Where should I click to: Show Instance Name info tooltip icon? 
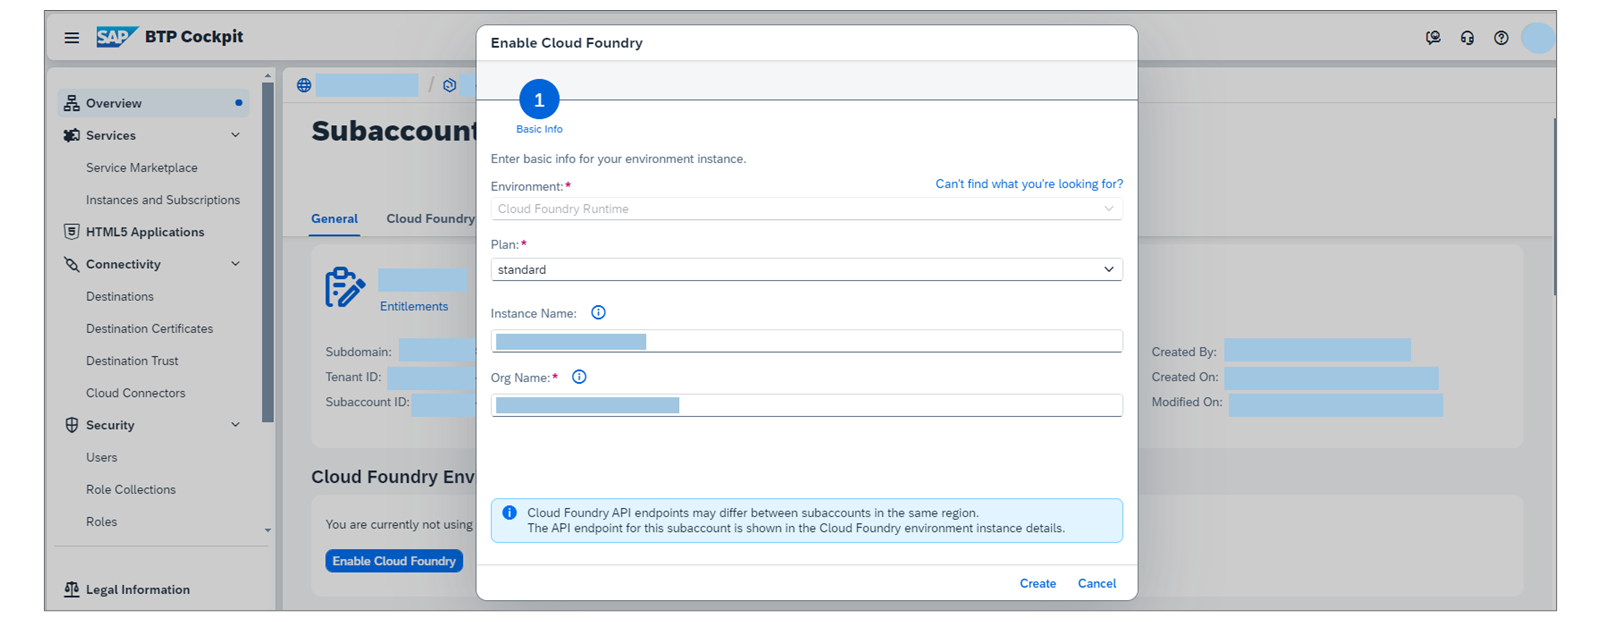598,313
